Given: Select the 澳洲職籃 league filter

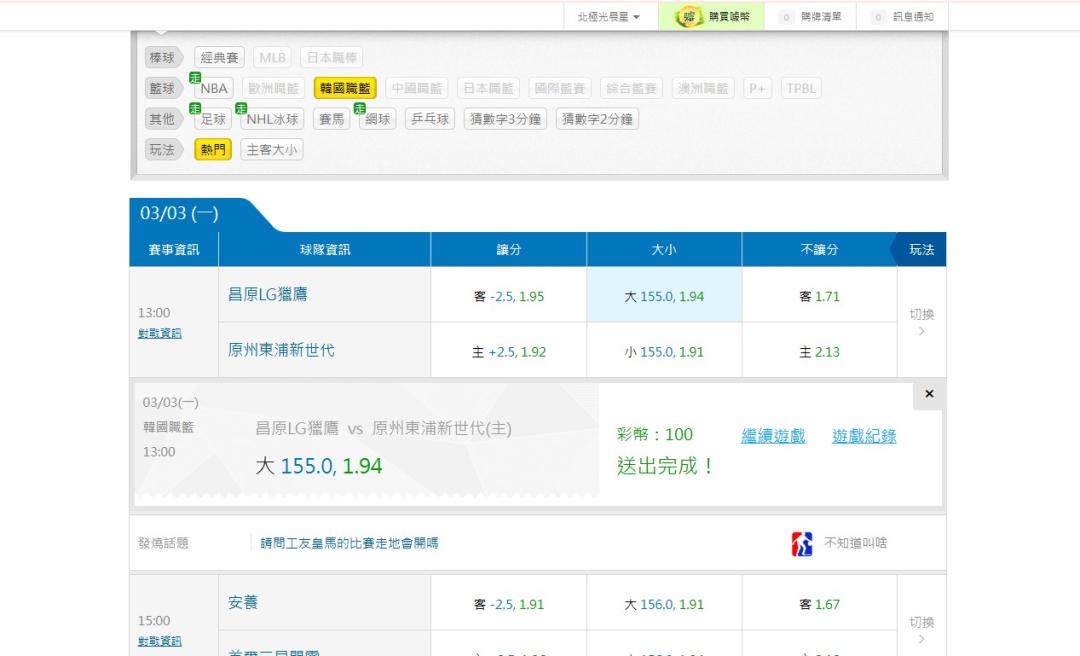Looking at the screenshot, I should [x=703, y=88].
